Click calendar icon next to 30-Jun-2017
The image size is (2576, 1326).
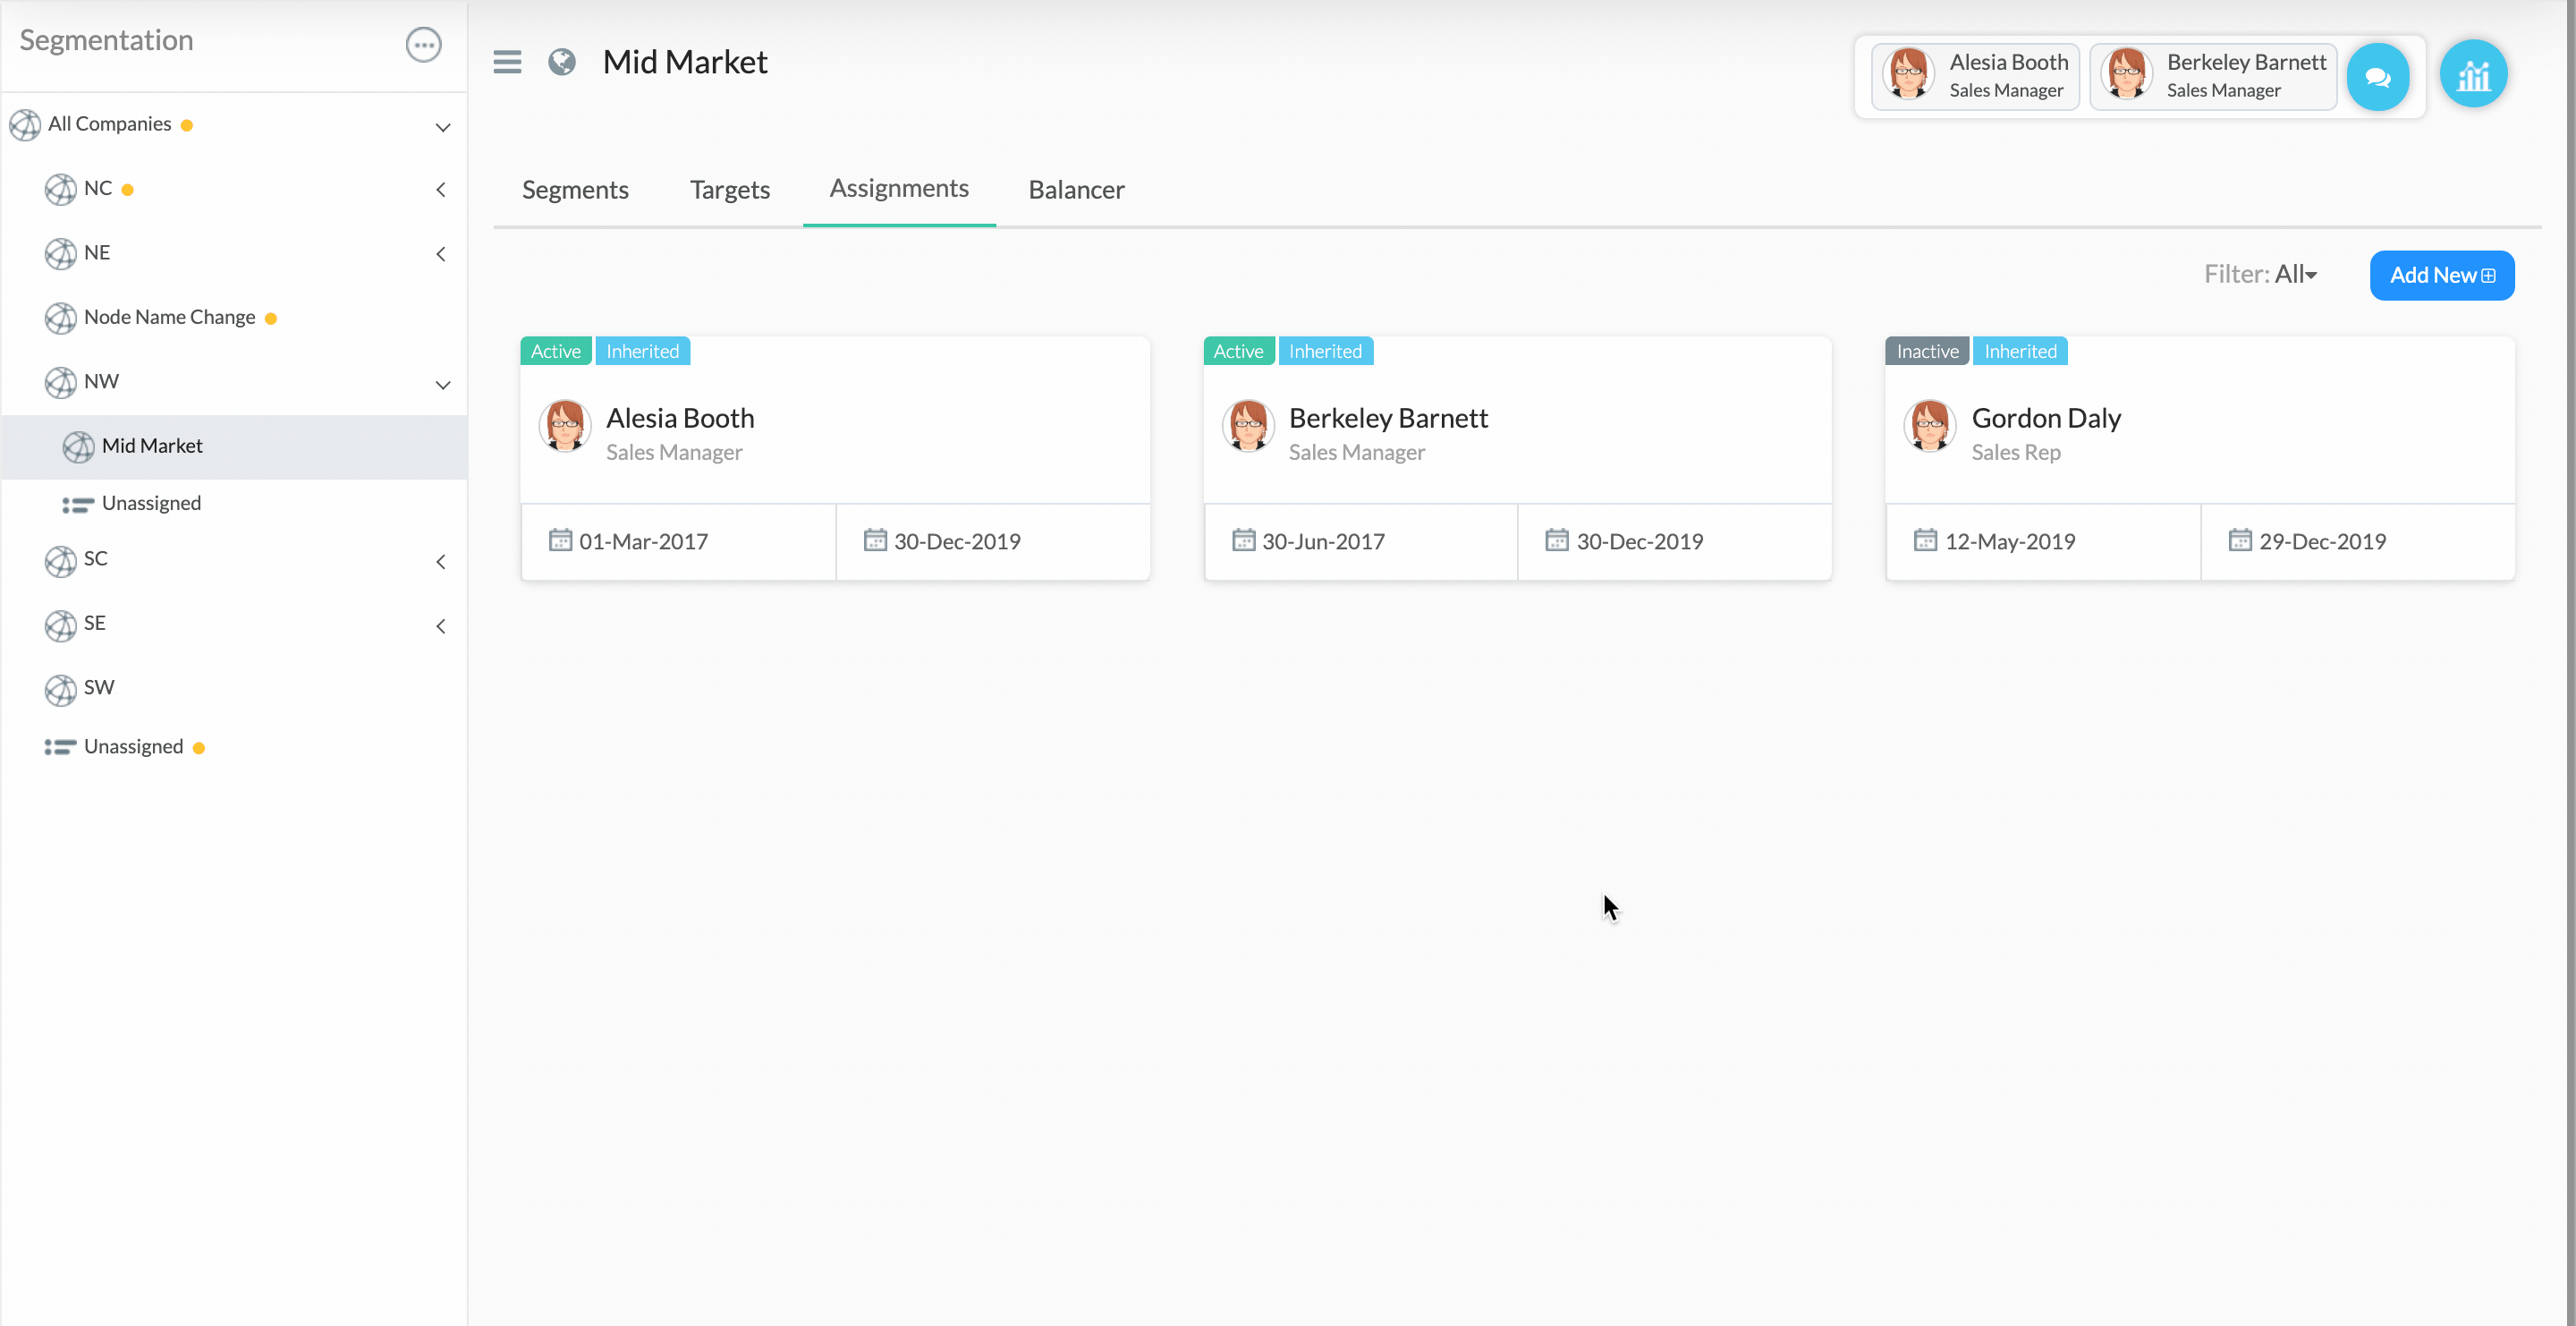[1243, 540]
